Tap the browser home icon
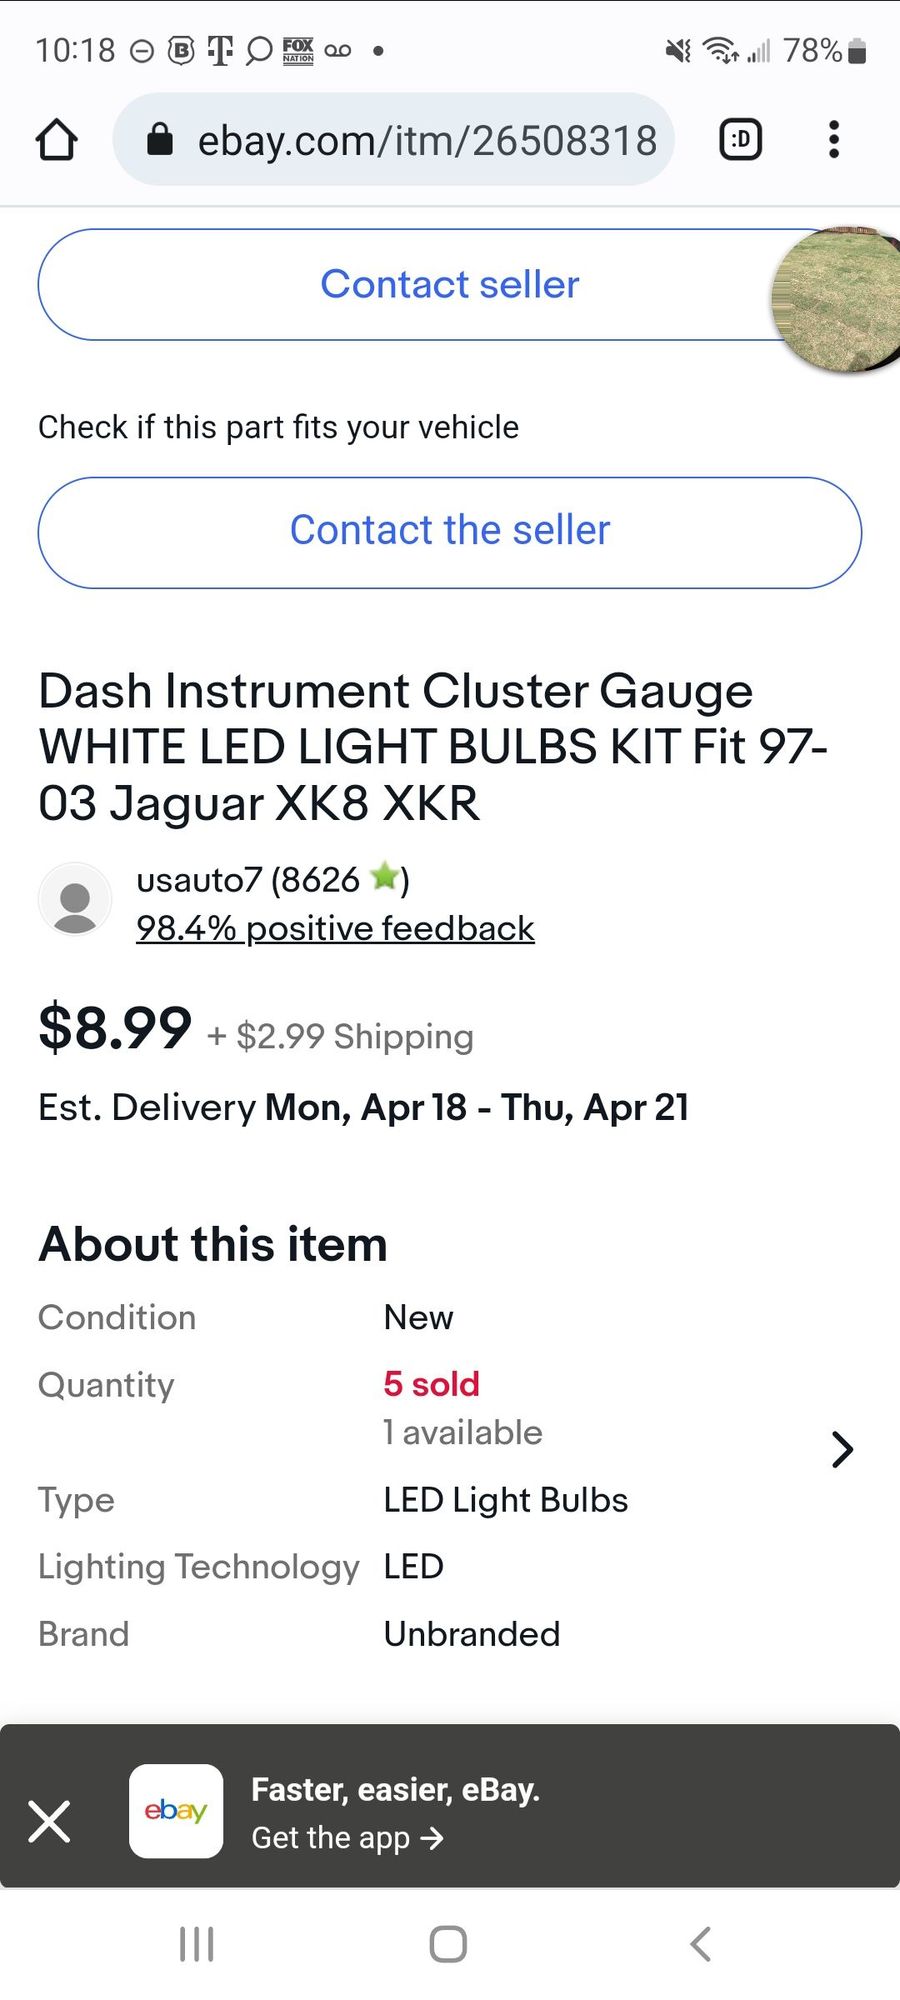 [57, 140]
